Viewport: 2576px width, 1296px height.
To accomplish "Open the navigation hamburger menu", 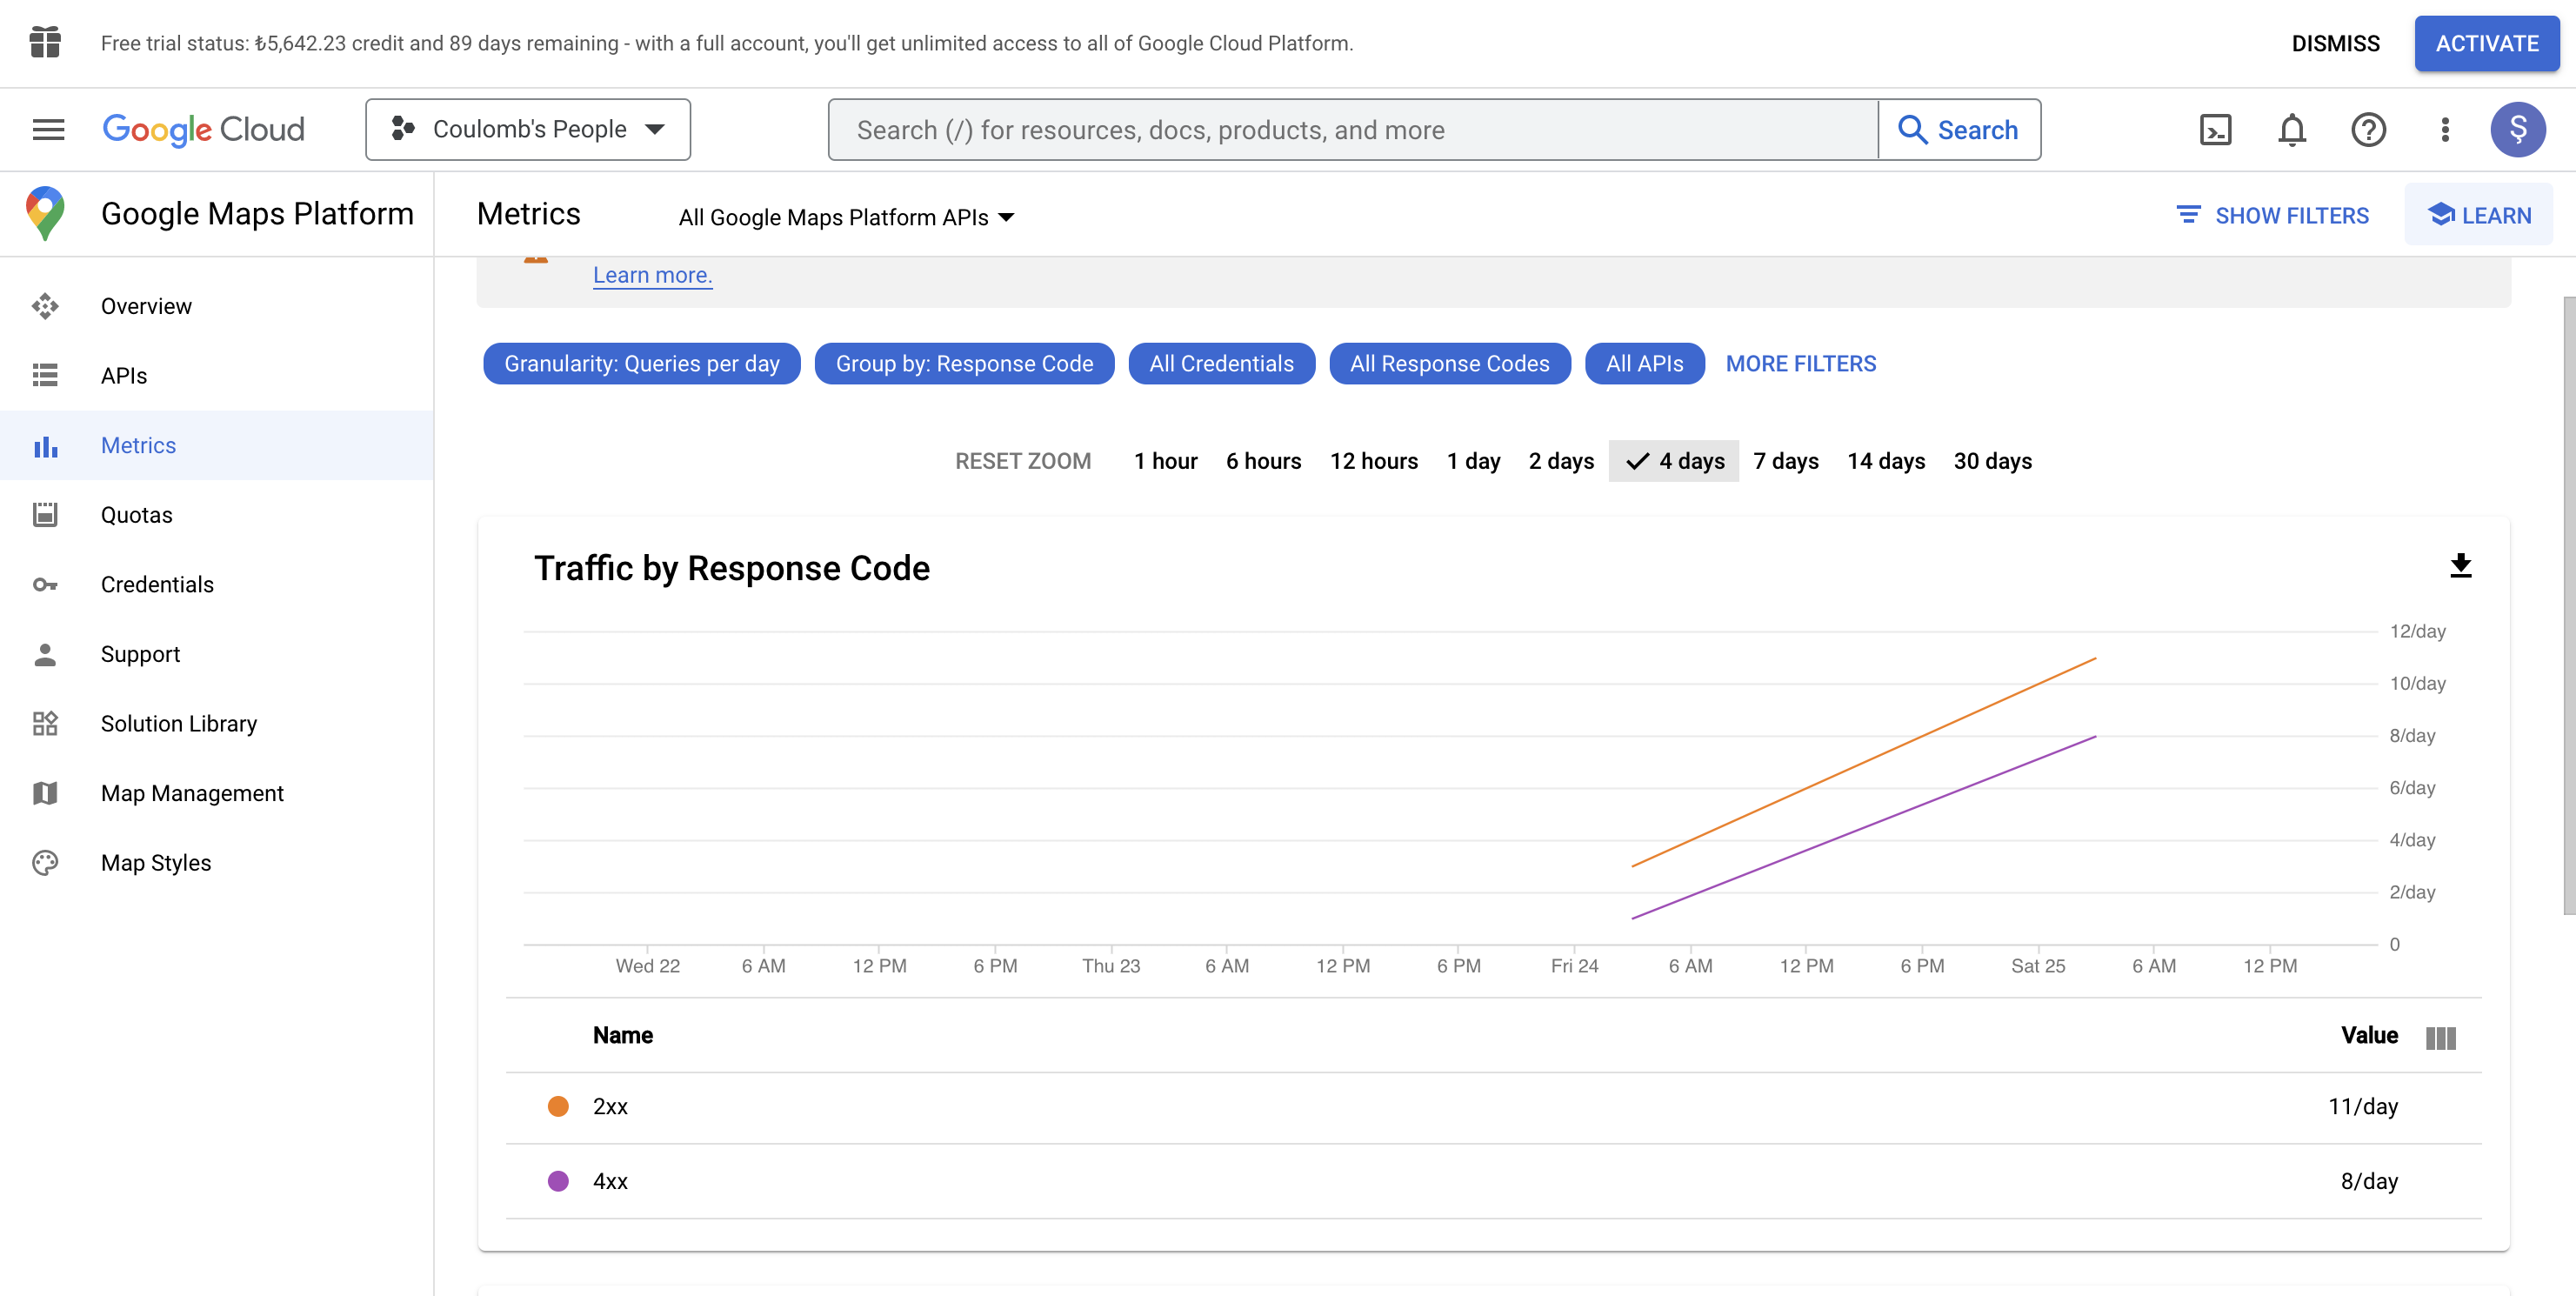I will click(x=47, y=129).
